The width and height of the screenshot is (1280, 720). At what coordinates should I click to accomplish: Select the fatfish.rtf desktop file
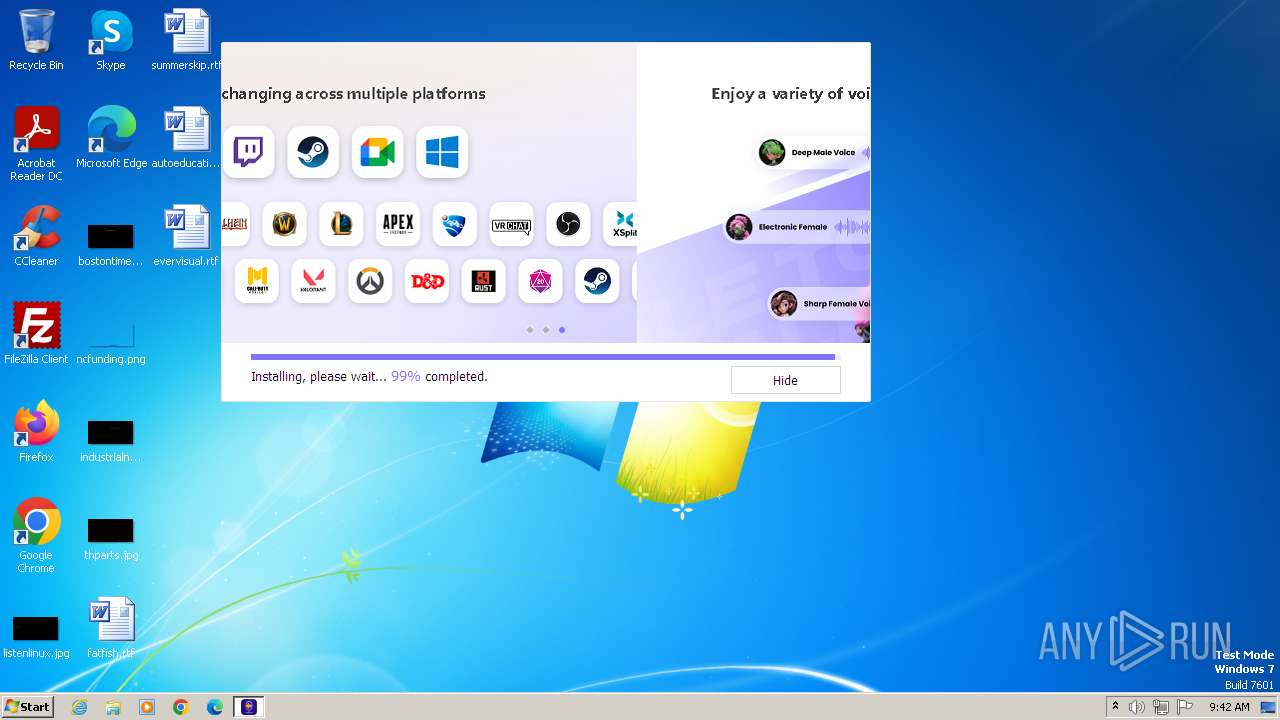coord(110,628)
